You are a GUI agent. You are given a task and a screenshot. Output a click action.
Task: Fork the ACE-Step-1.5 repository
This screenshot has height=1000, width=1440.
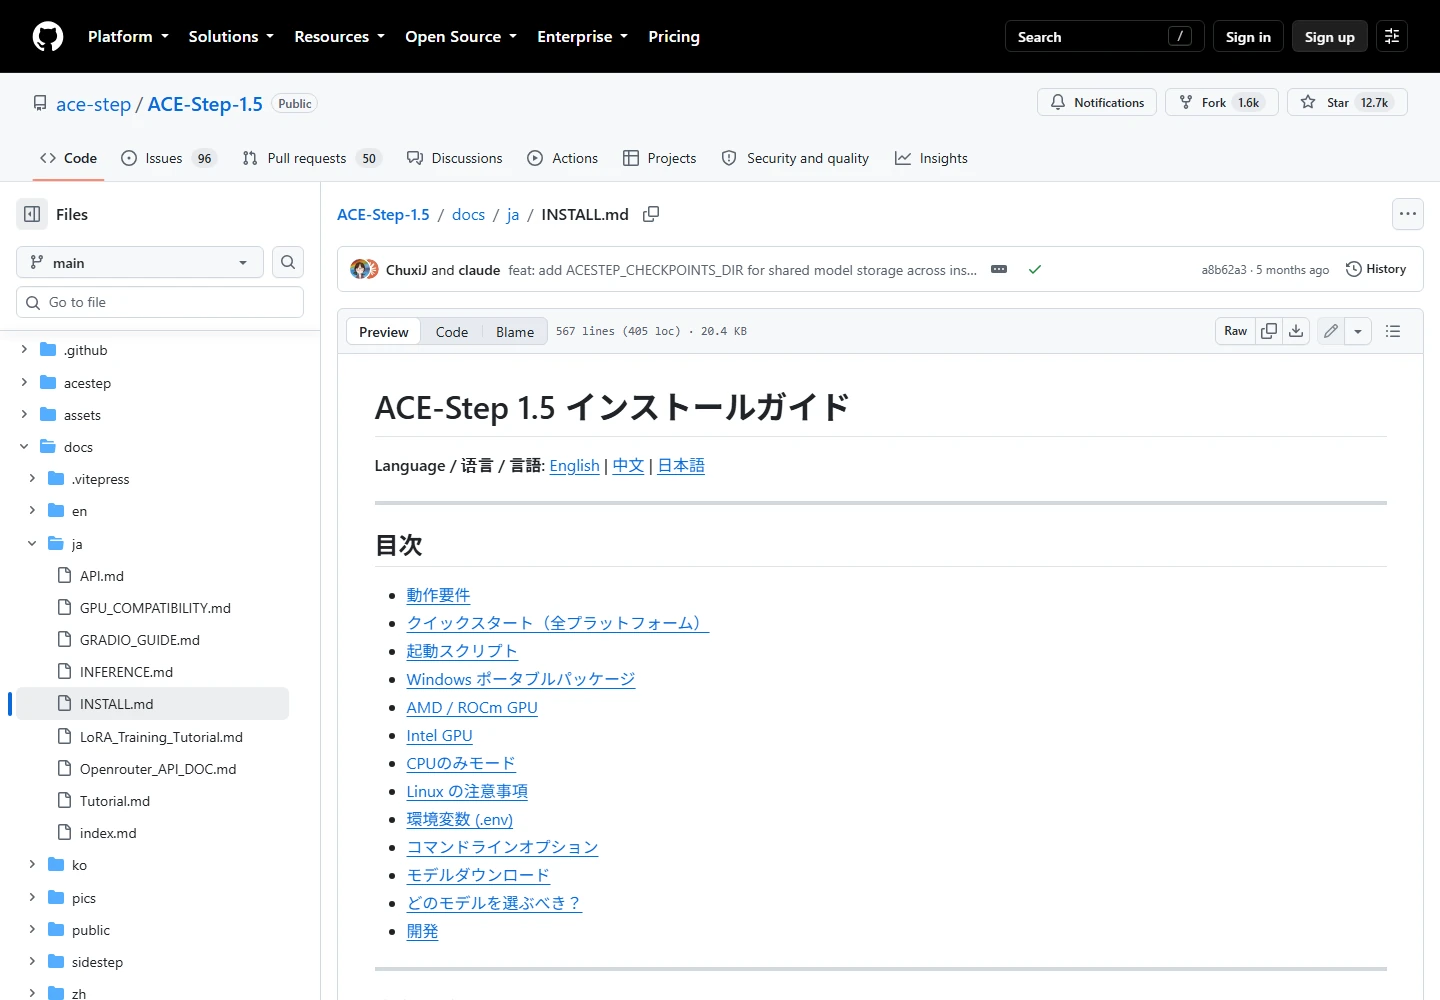point(1221,102)
